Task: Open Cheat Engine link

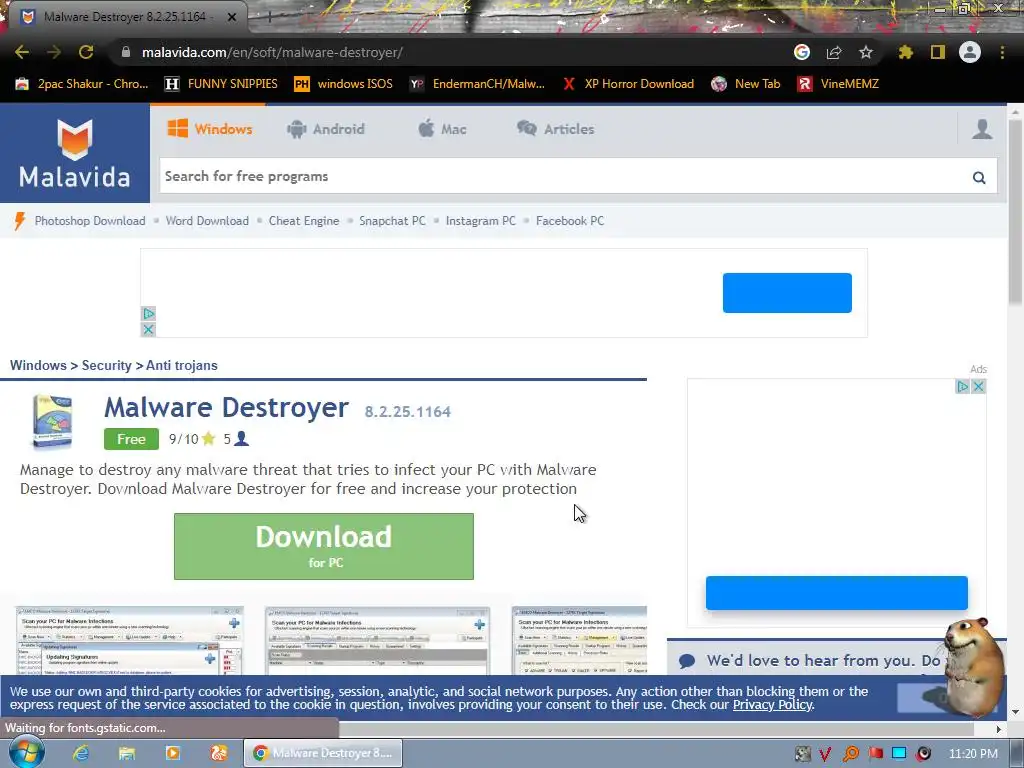Action: (304, 221)
